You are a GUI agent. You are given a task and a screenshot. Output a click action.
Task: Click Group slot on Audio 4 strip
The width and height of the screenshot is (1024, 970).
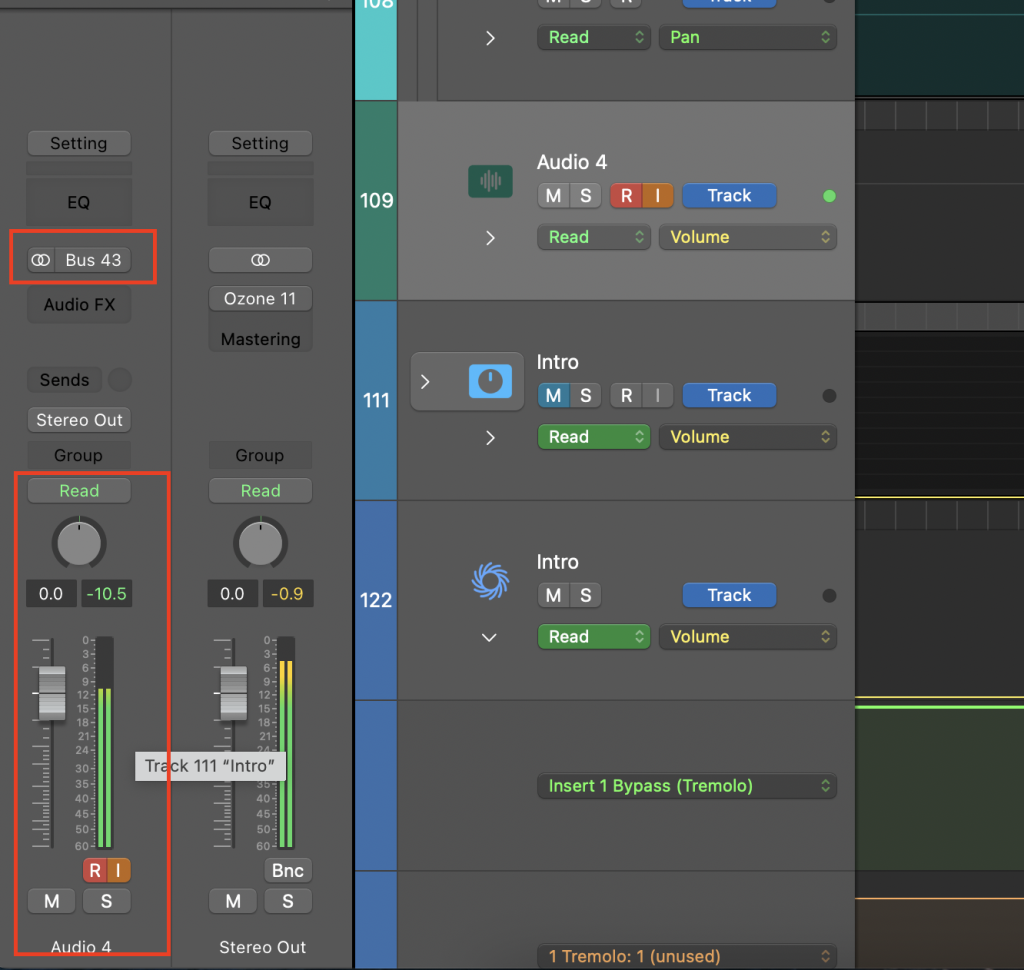click(79, 455)
